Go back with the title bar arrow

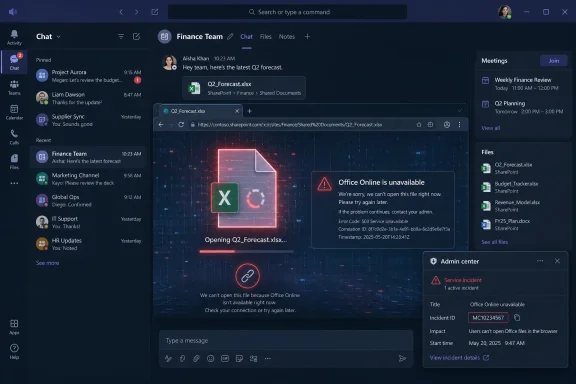click(x=121, y=12)
